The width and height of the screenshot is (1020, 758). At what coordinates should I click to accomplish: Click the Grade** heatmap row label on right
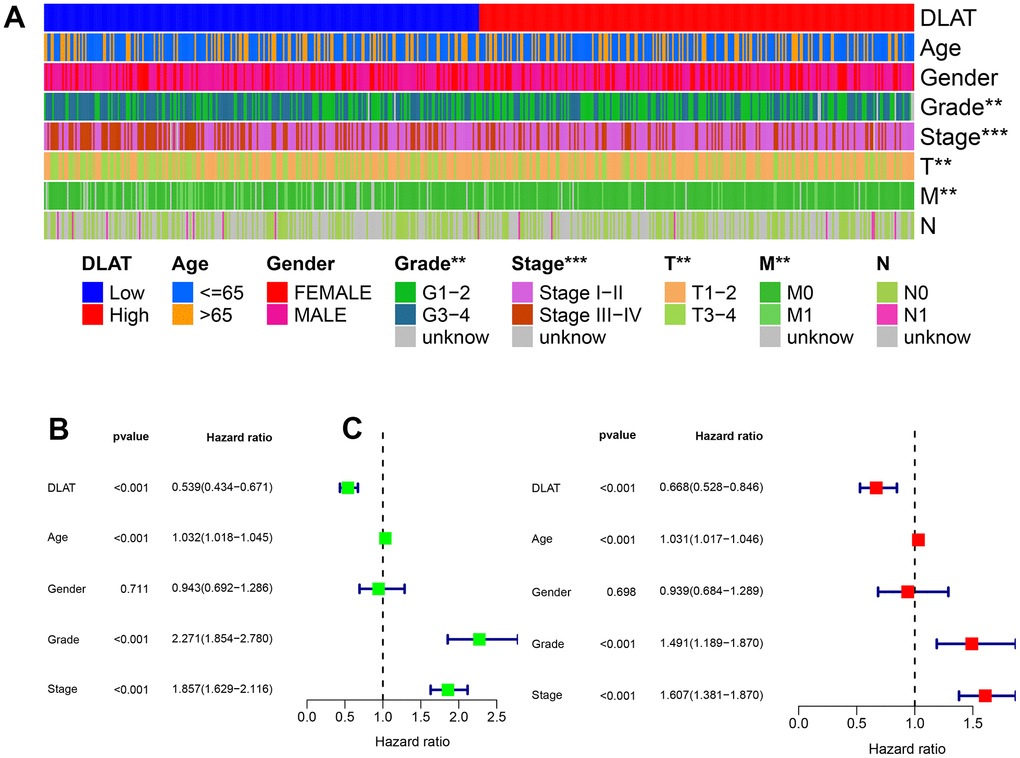pos(959,107)
